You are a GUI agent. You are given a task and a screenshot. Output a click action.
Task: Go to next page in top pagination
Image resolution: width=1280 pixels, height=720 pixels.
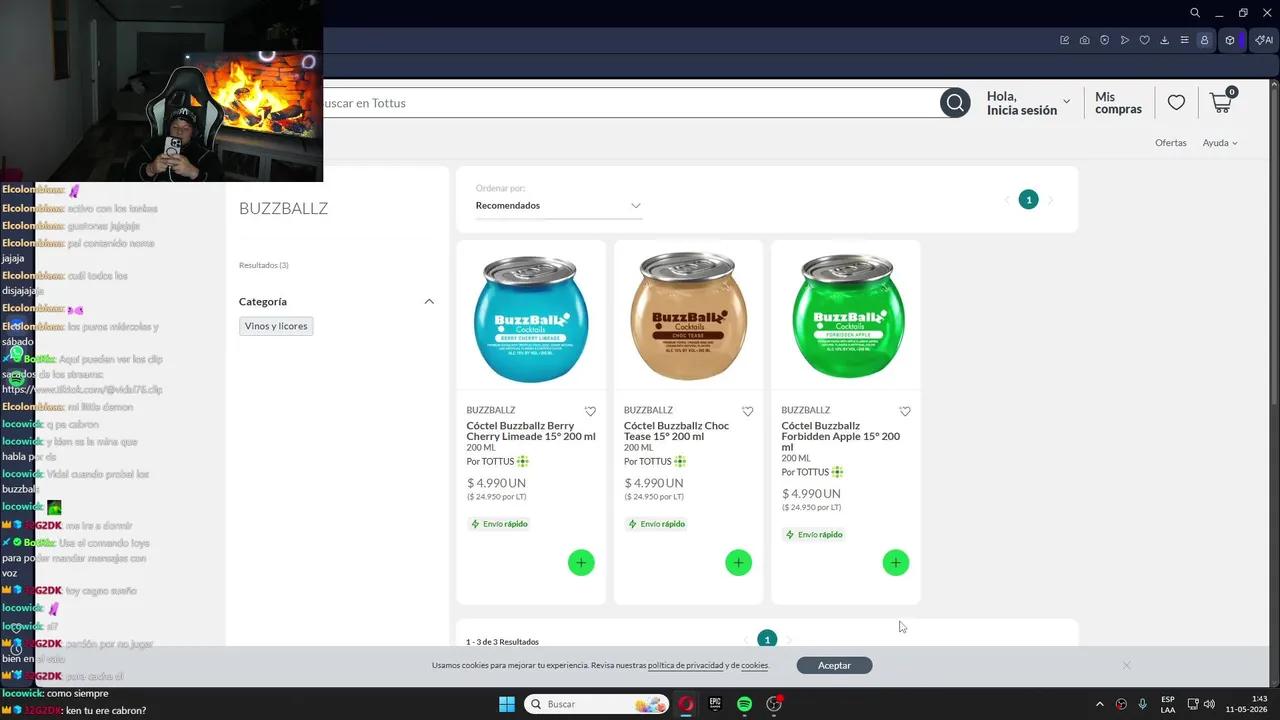pos(1050,200)
